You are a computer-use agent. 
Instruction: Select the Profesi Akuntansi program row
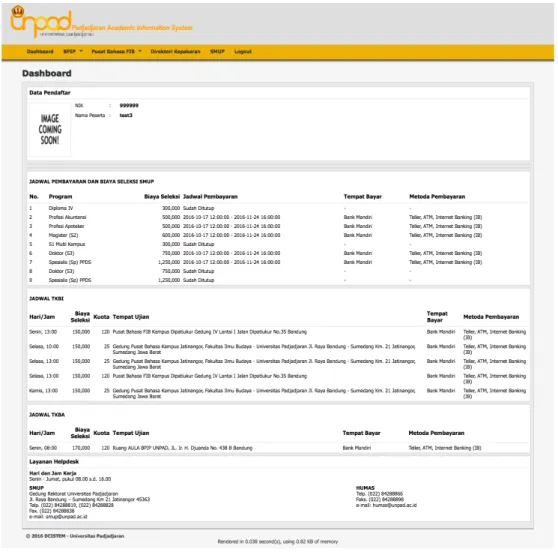(278, 217)
